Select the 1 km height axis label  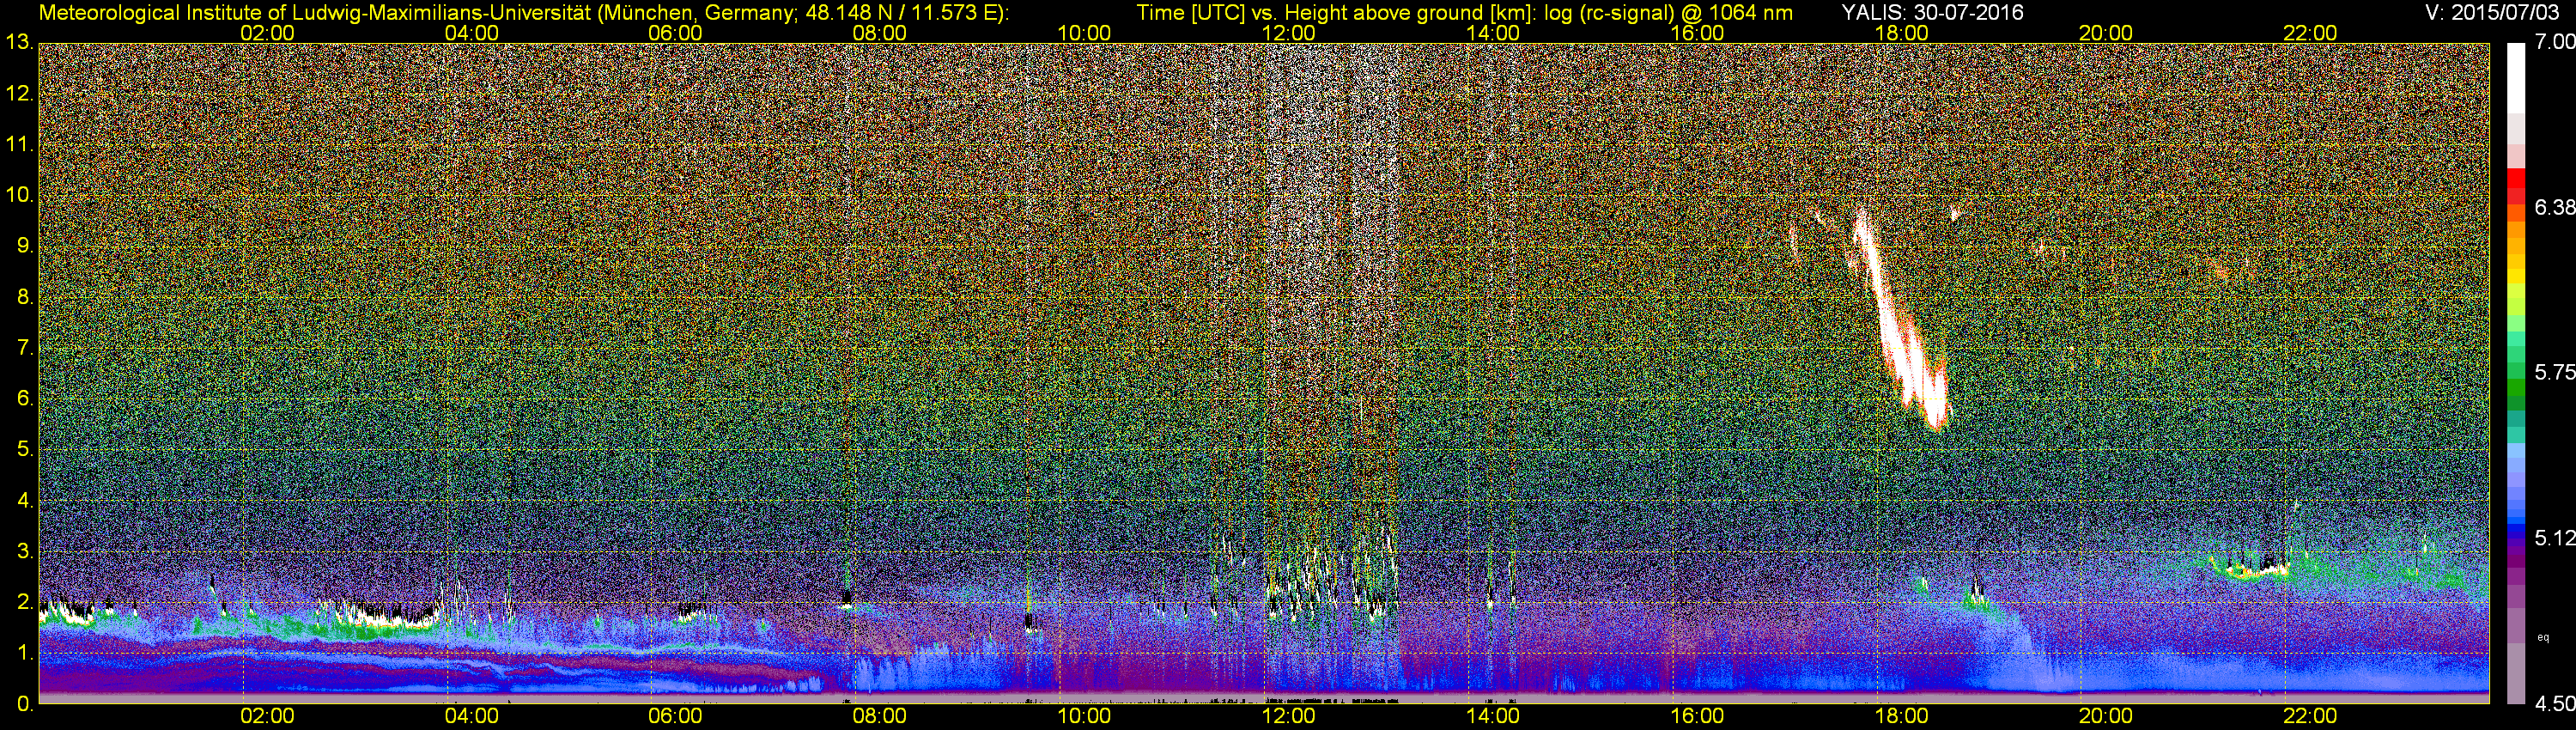coord(24,653)
